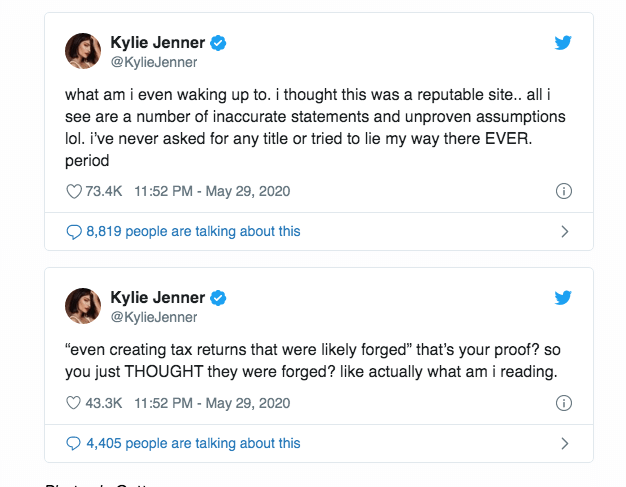Screen dimensions: 626x487
Task: Open info icon on second tweet
Action: (x=563, y=403)
